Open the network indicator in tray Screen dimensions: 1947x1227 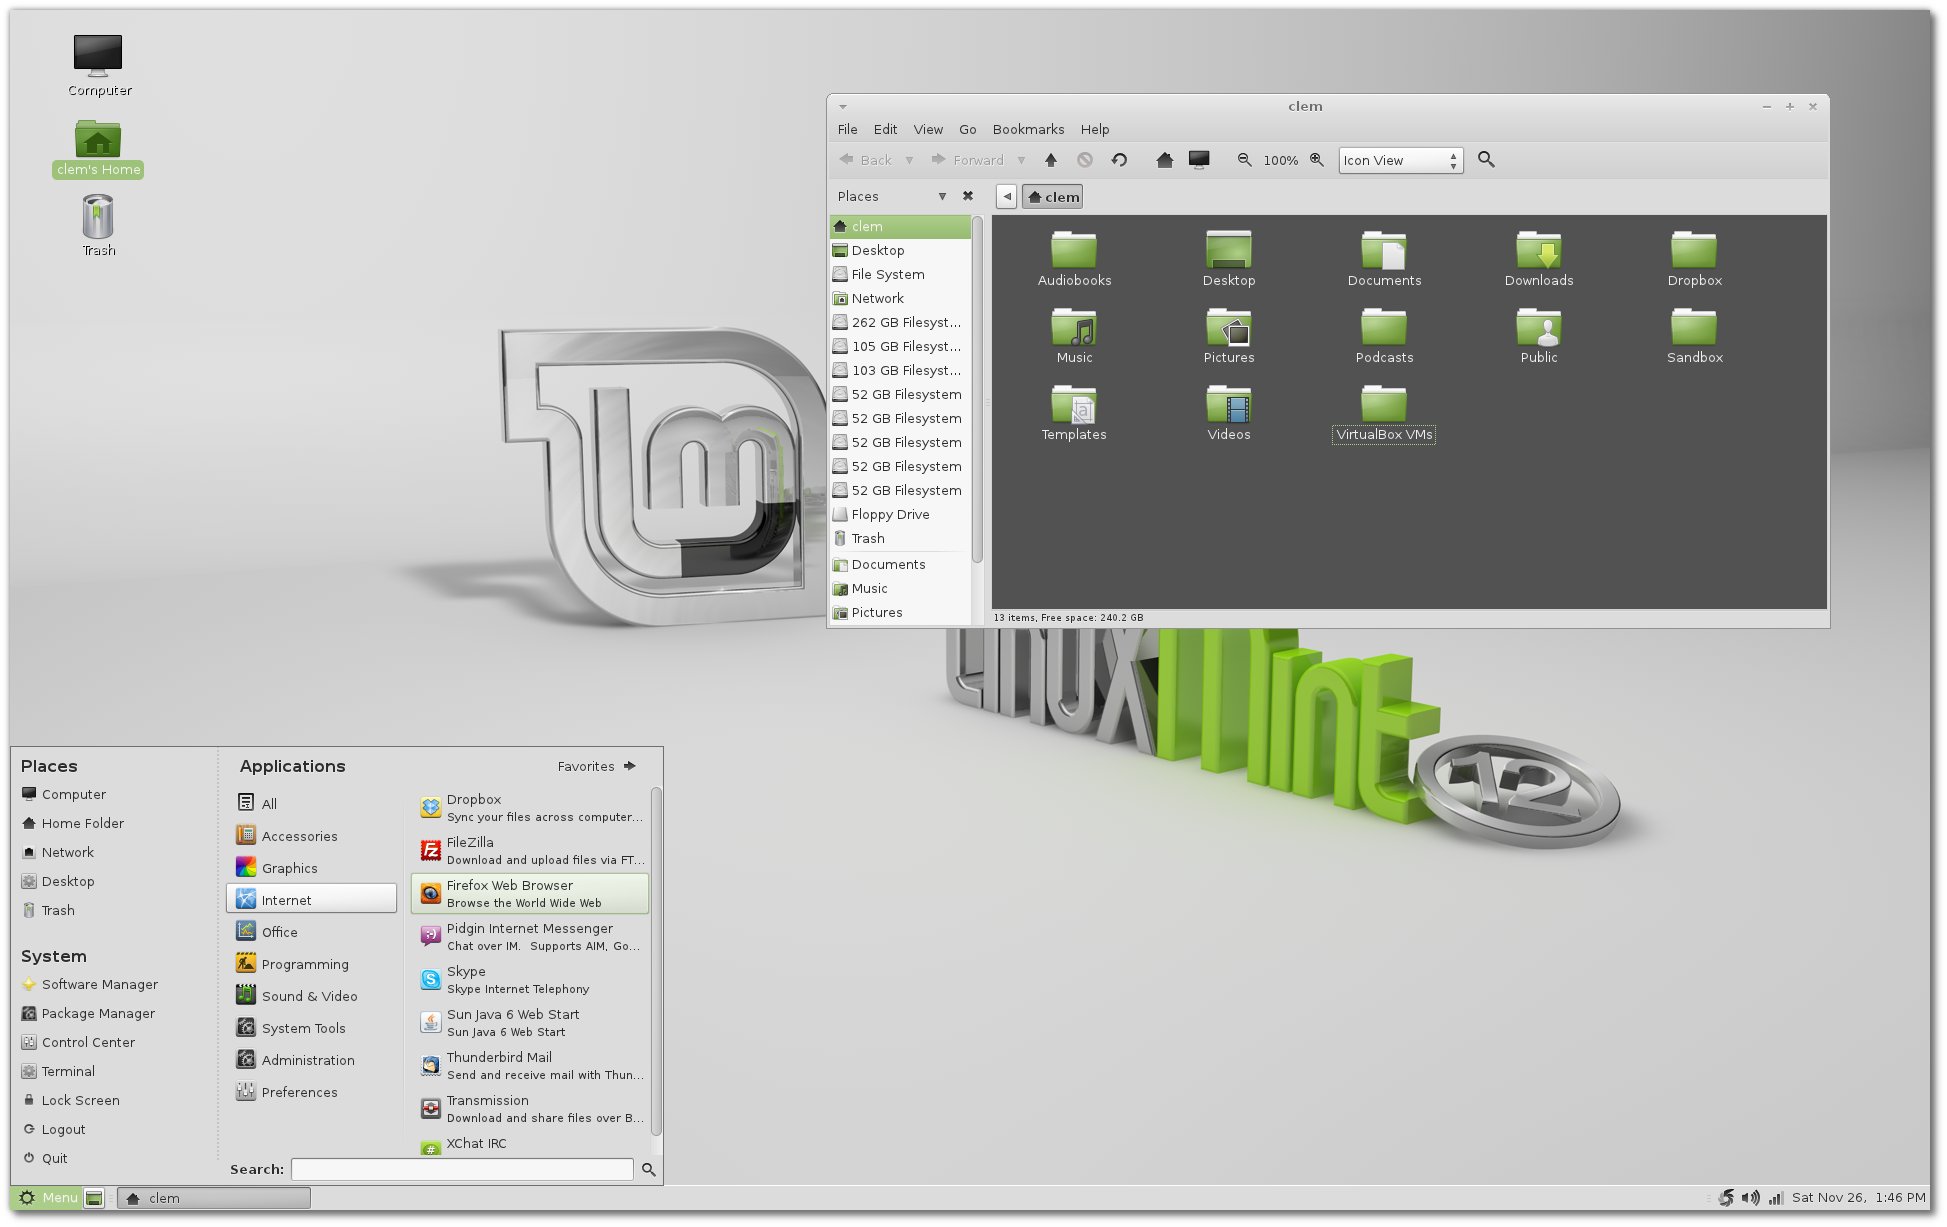(1776, 1198)
